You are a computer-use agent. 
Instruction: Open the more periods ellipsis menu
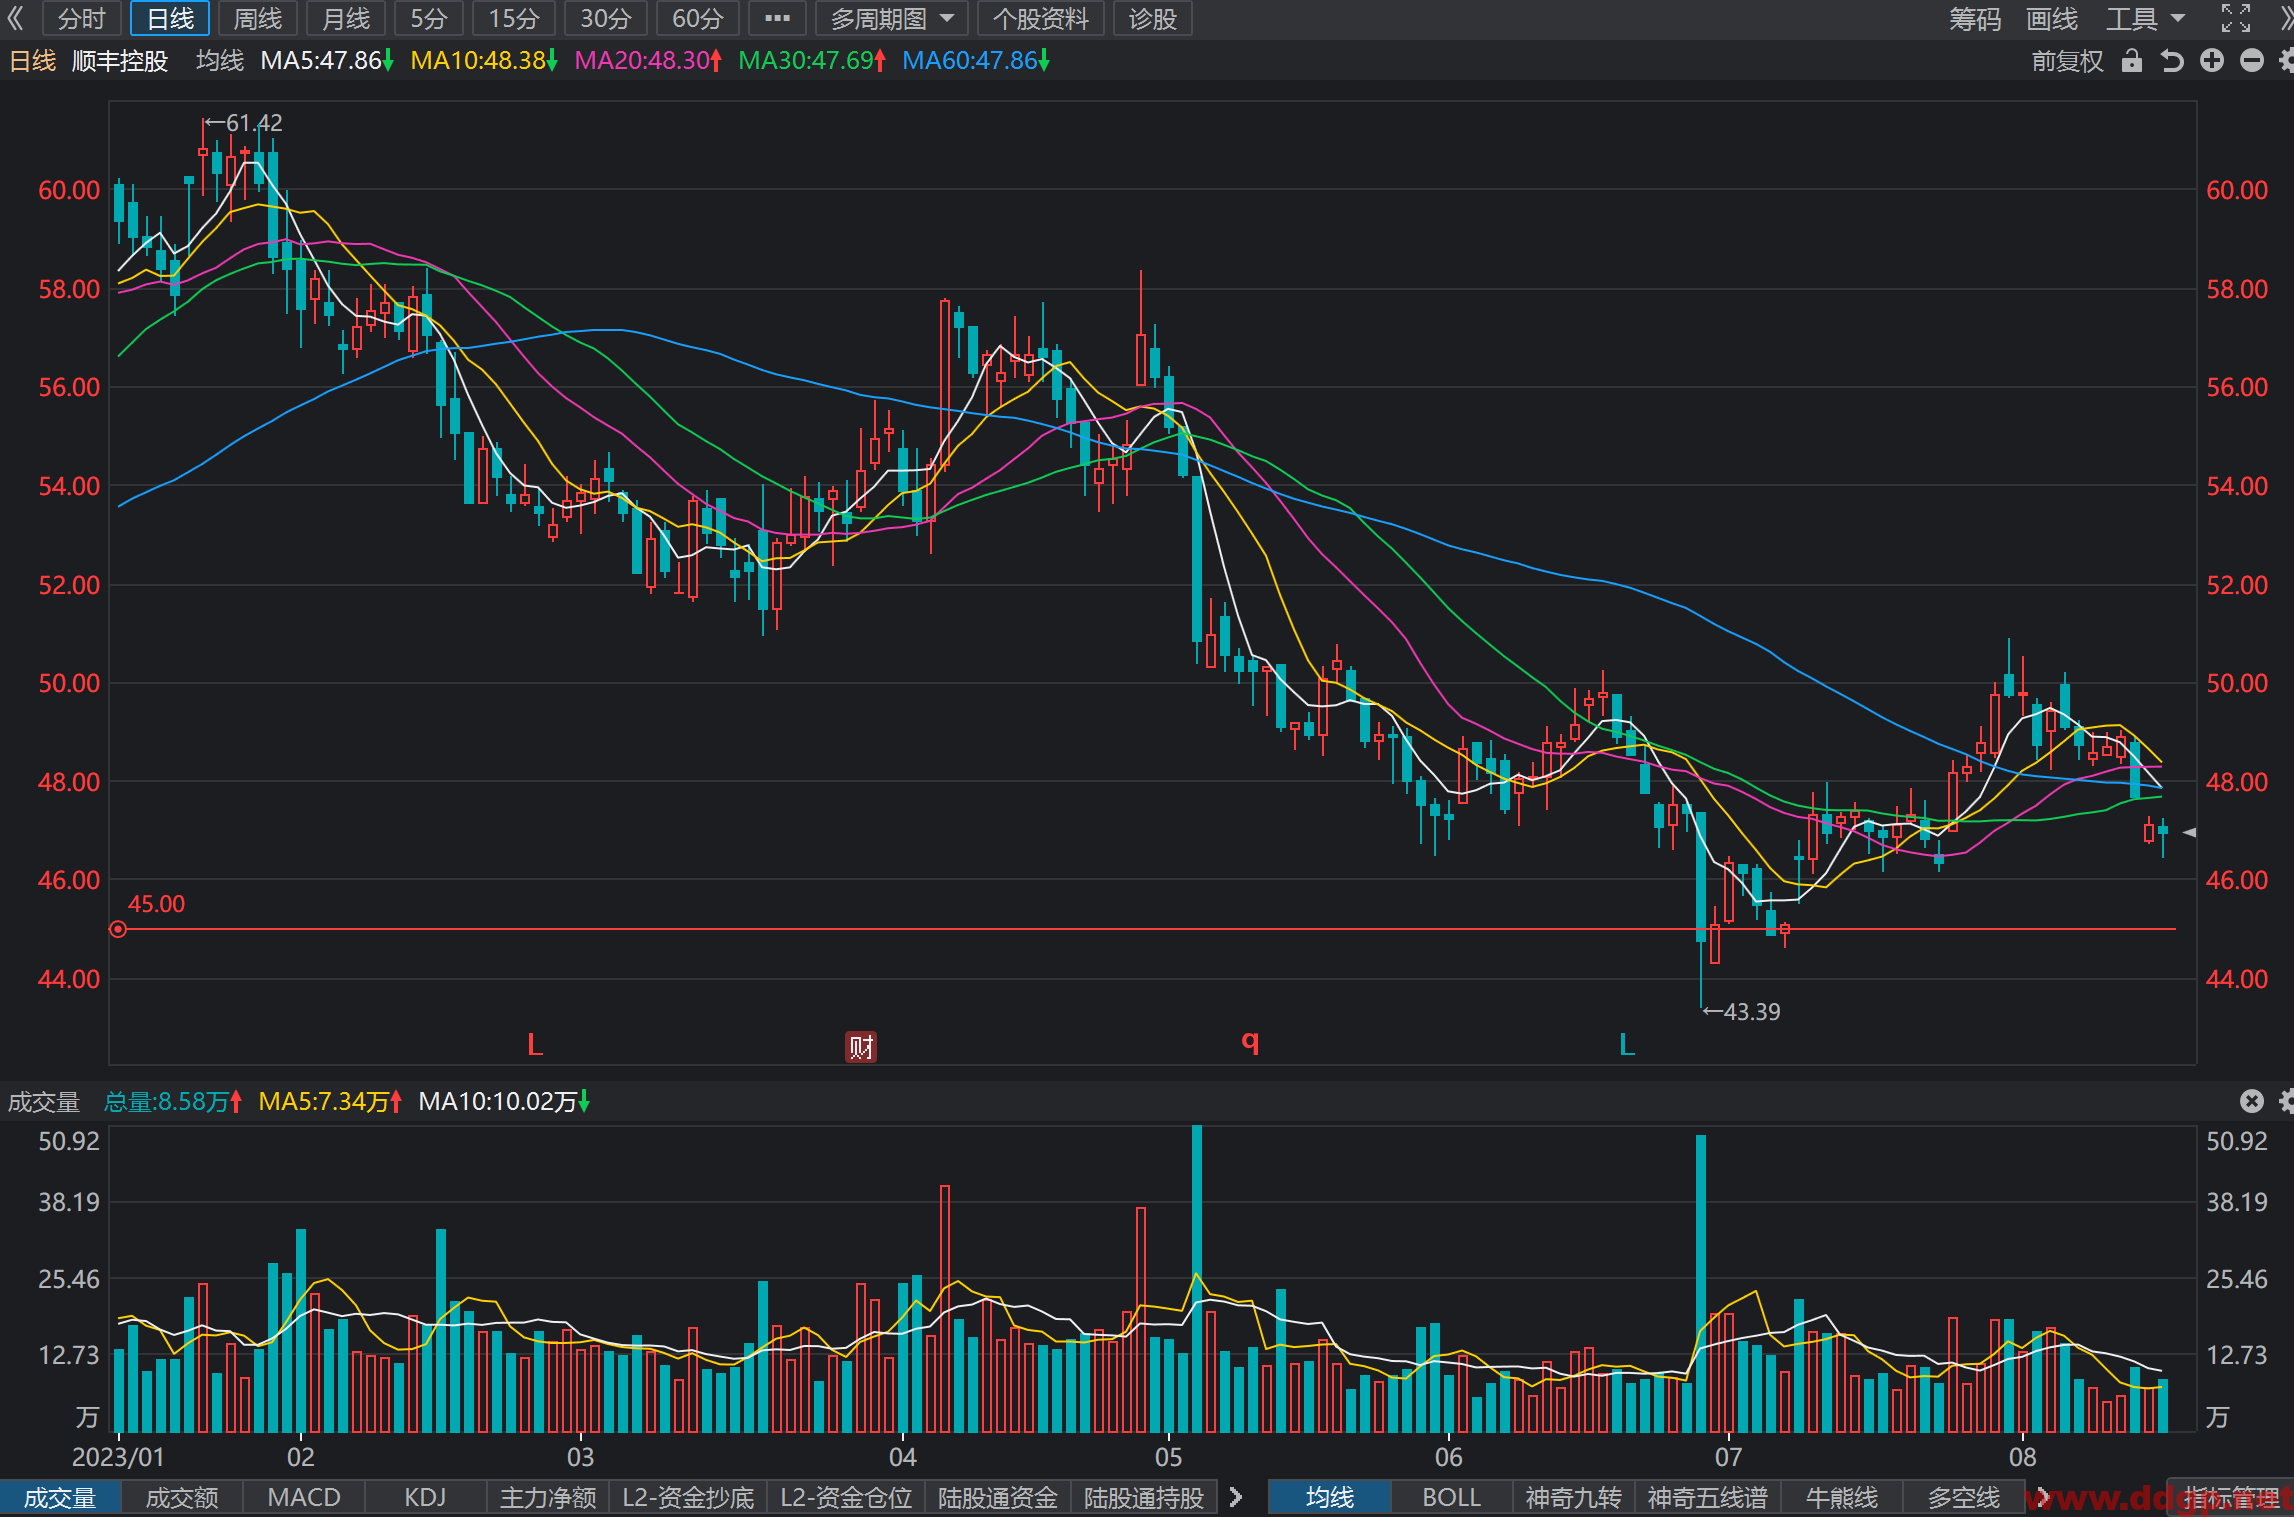[x=777, y=19]
